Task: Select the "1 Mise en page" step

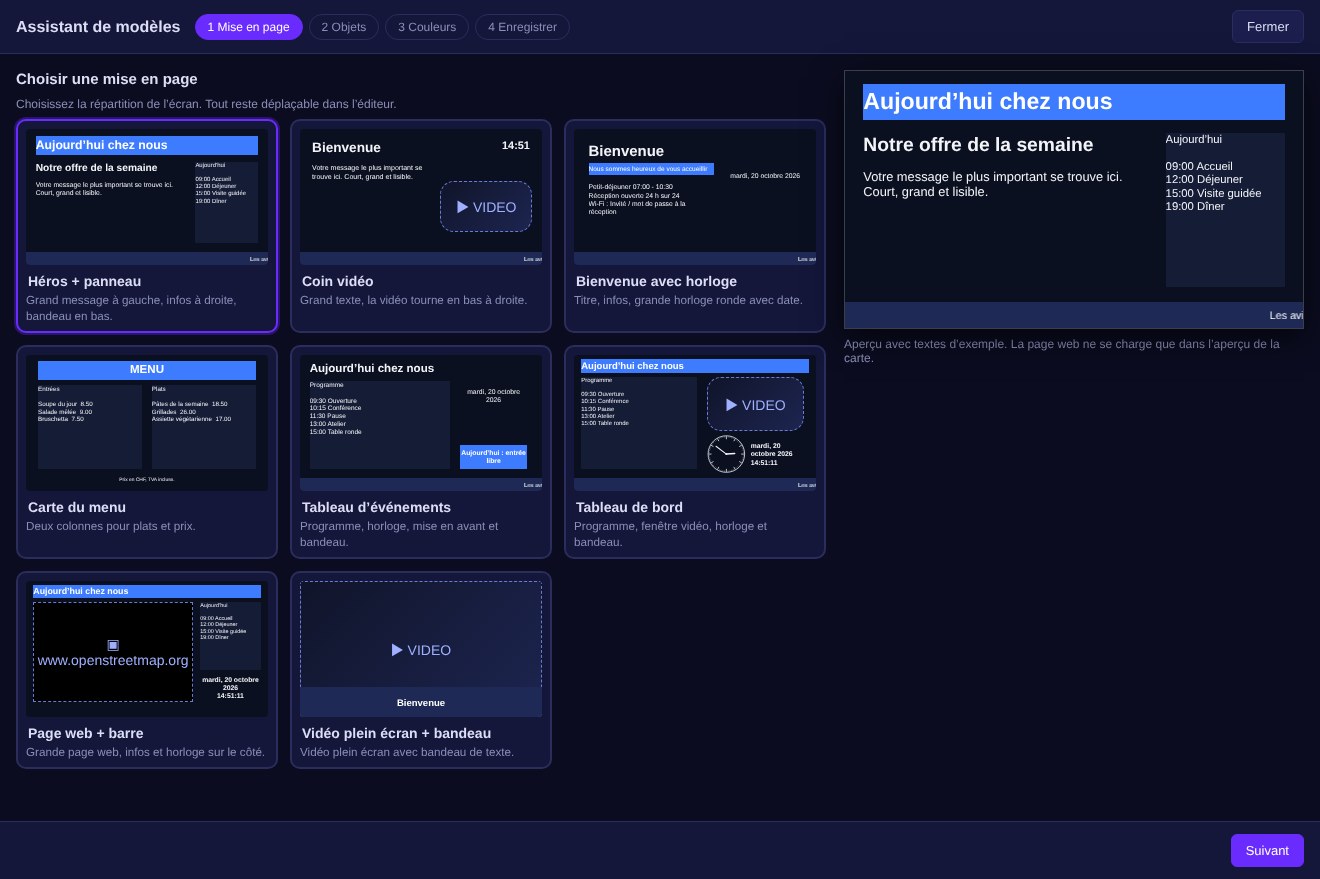Action: pos(249,27)
